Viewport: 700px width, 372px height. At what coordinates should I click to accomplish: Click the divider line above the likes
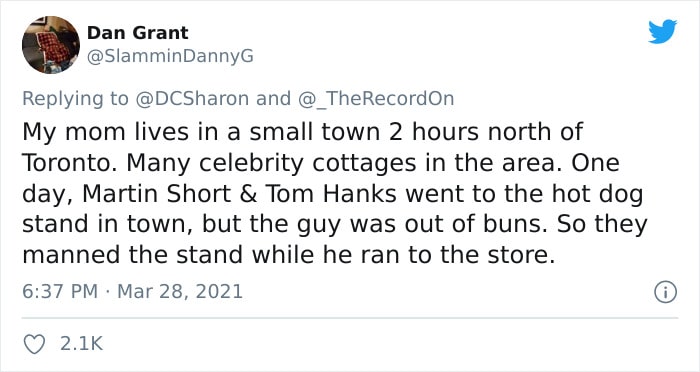(350, 318)
